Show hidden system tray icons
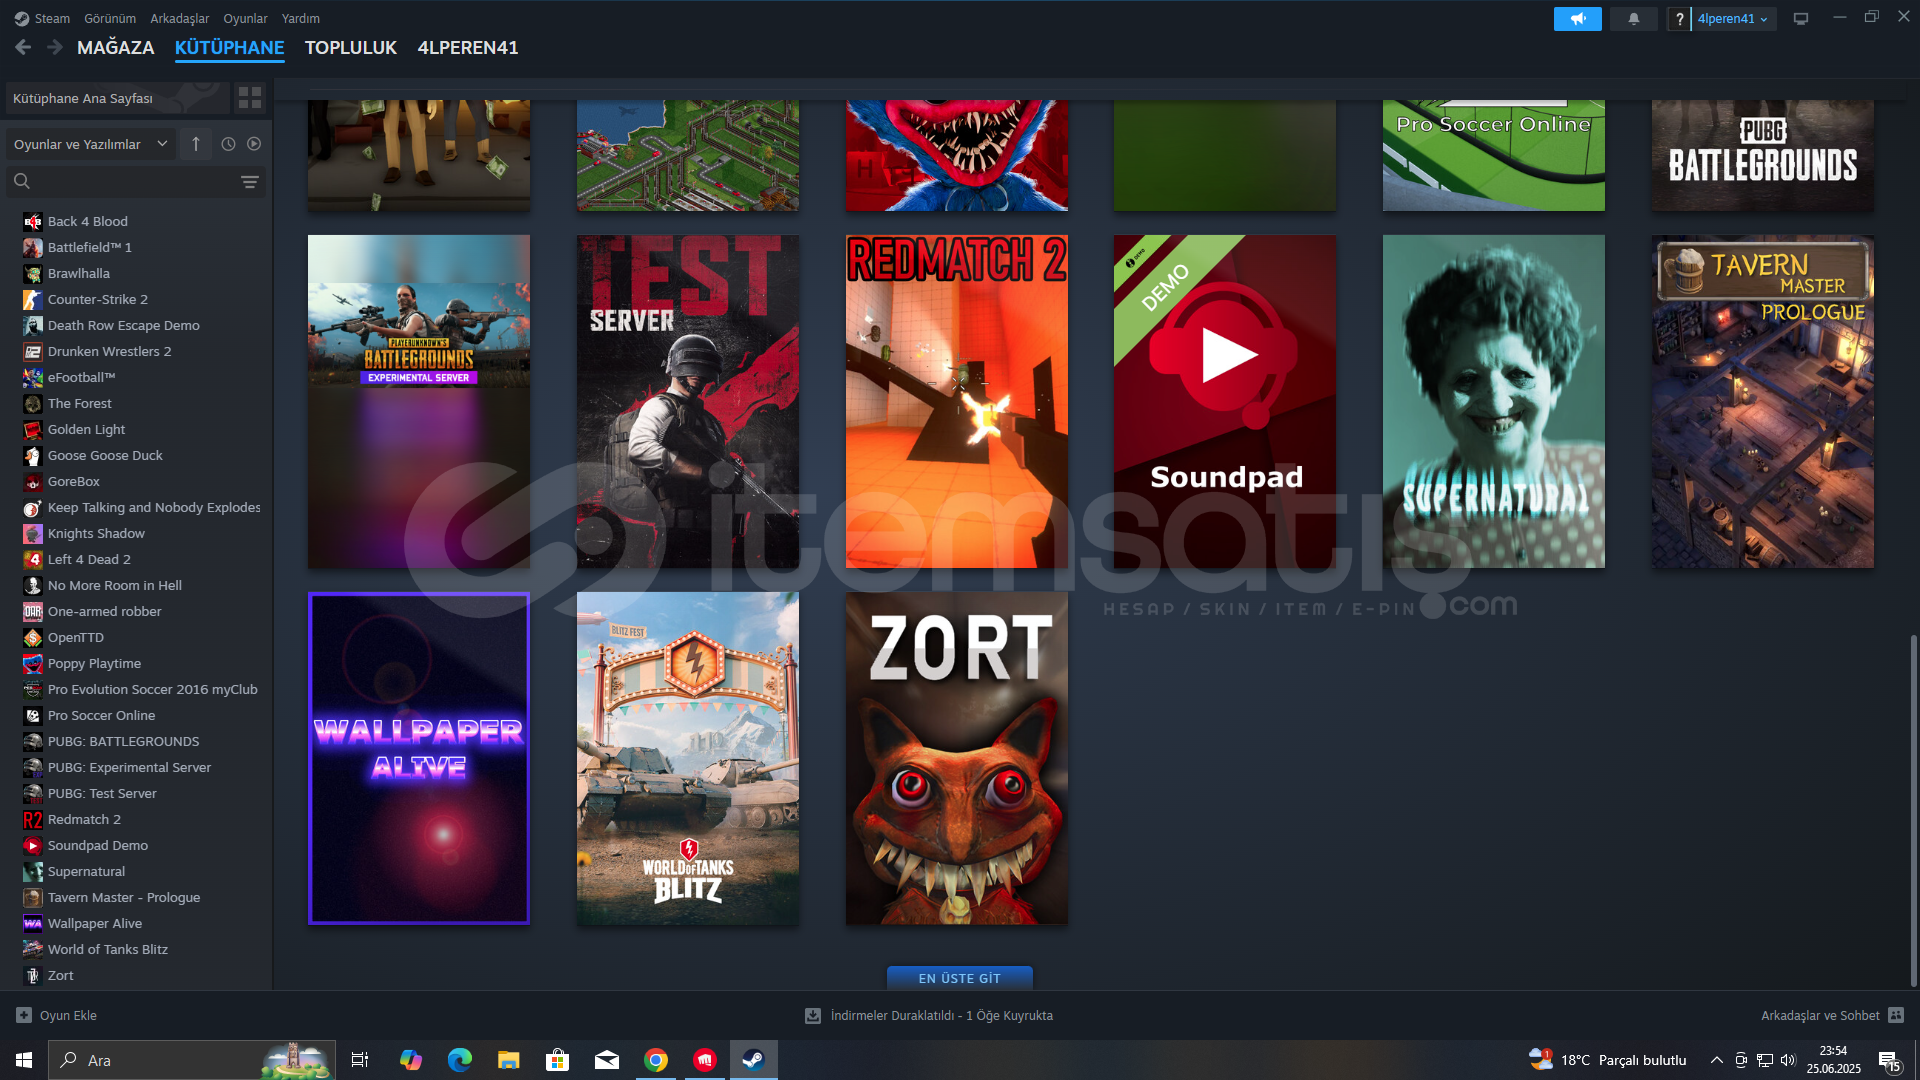 pos(1716,1060)
